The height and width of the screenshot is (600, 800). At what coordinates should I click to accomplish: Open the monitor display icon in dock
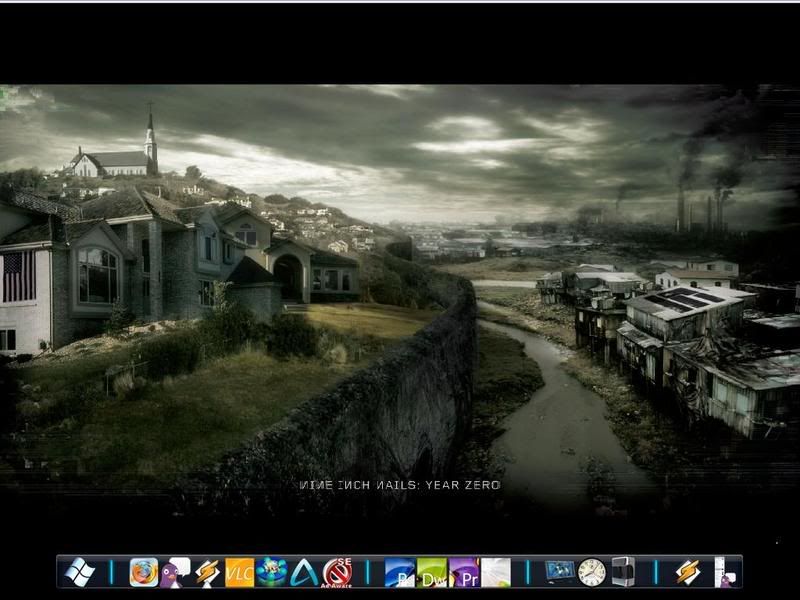(560, 572)
